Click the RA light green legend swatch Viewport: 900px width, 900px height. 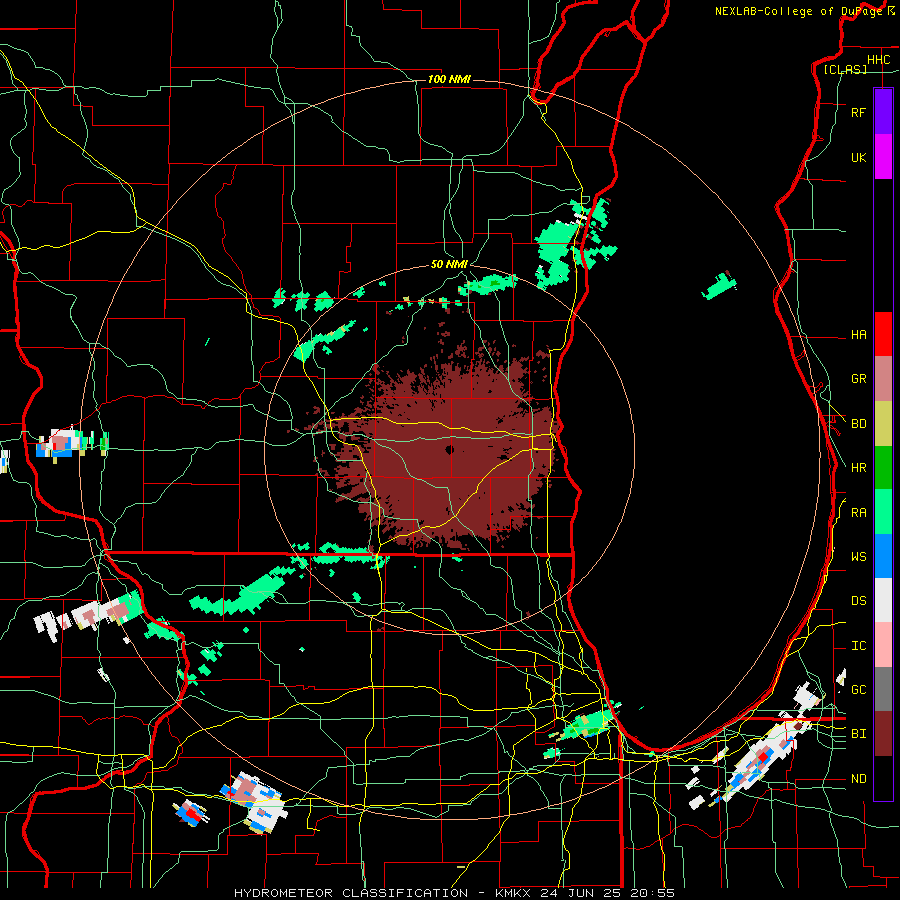point(883,512)
